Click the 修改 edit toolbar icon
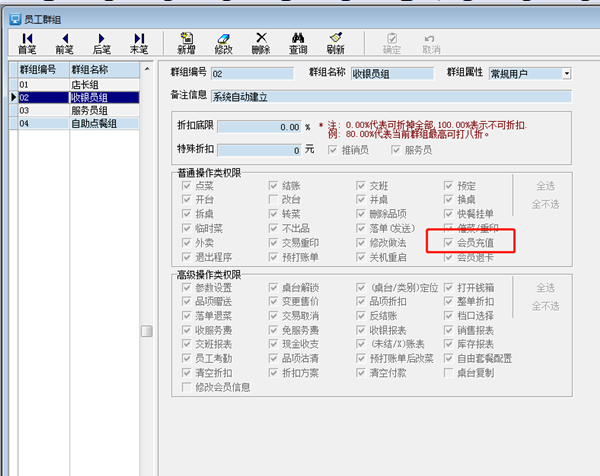Screen dimensions: 600x476 [224, 42]
